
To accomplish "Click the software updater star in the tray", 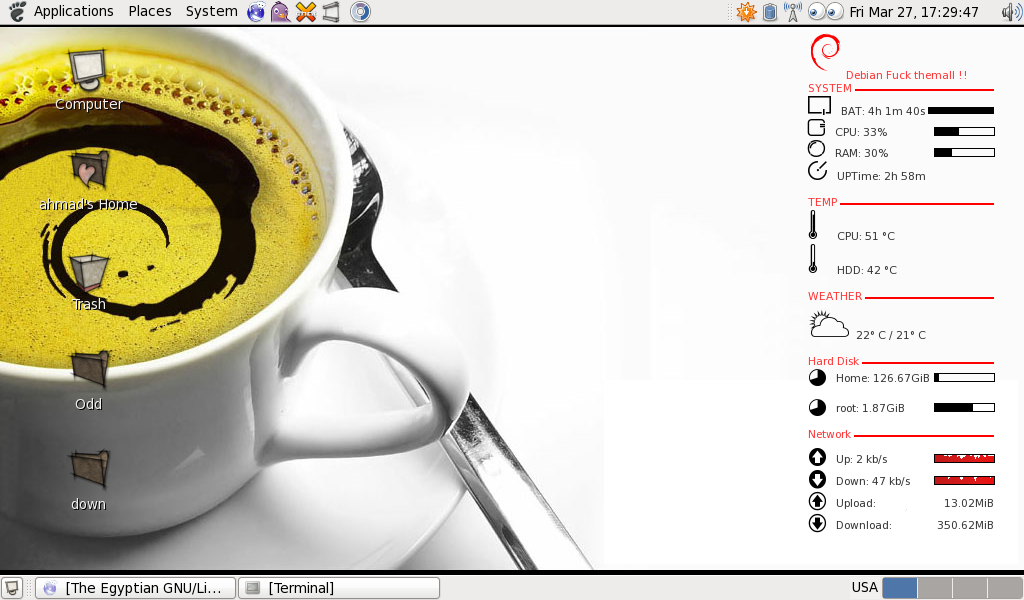I will coord(745,12).
